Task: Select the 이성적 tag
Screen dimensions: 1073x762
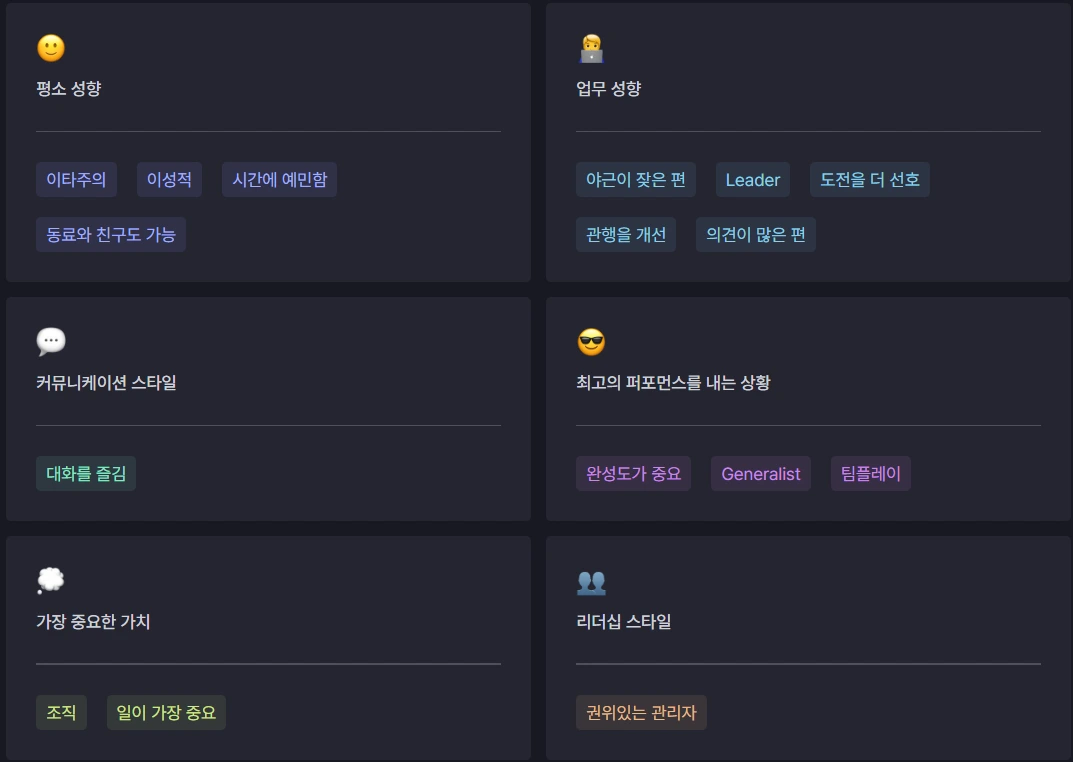Action: (x=168, y=179)
